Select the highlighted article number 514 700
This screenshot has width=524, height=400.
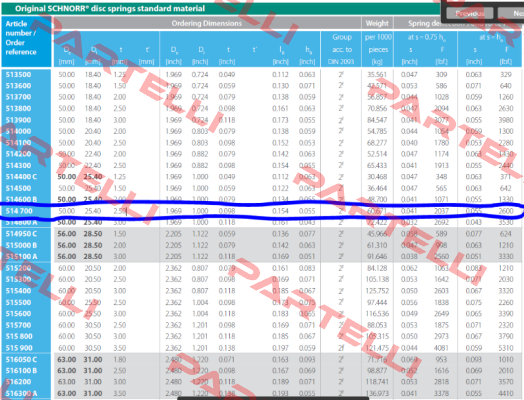coord(19,211)
